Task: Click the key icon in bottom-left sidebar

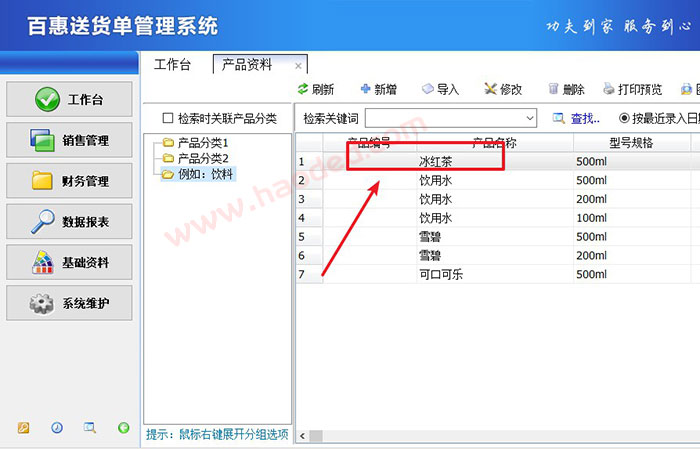Action: point(24,428)
